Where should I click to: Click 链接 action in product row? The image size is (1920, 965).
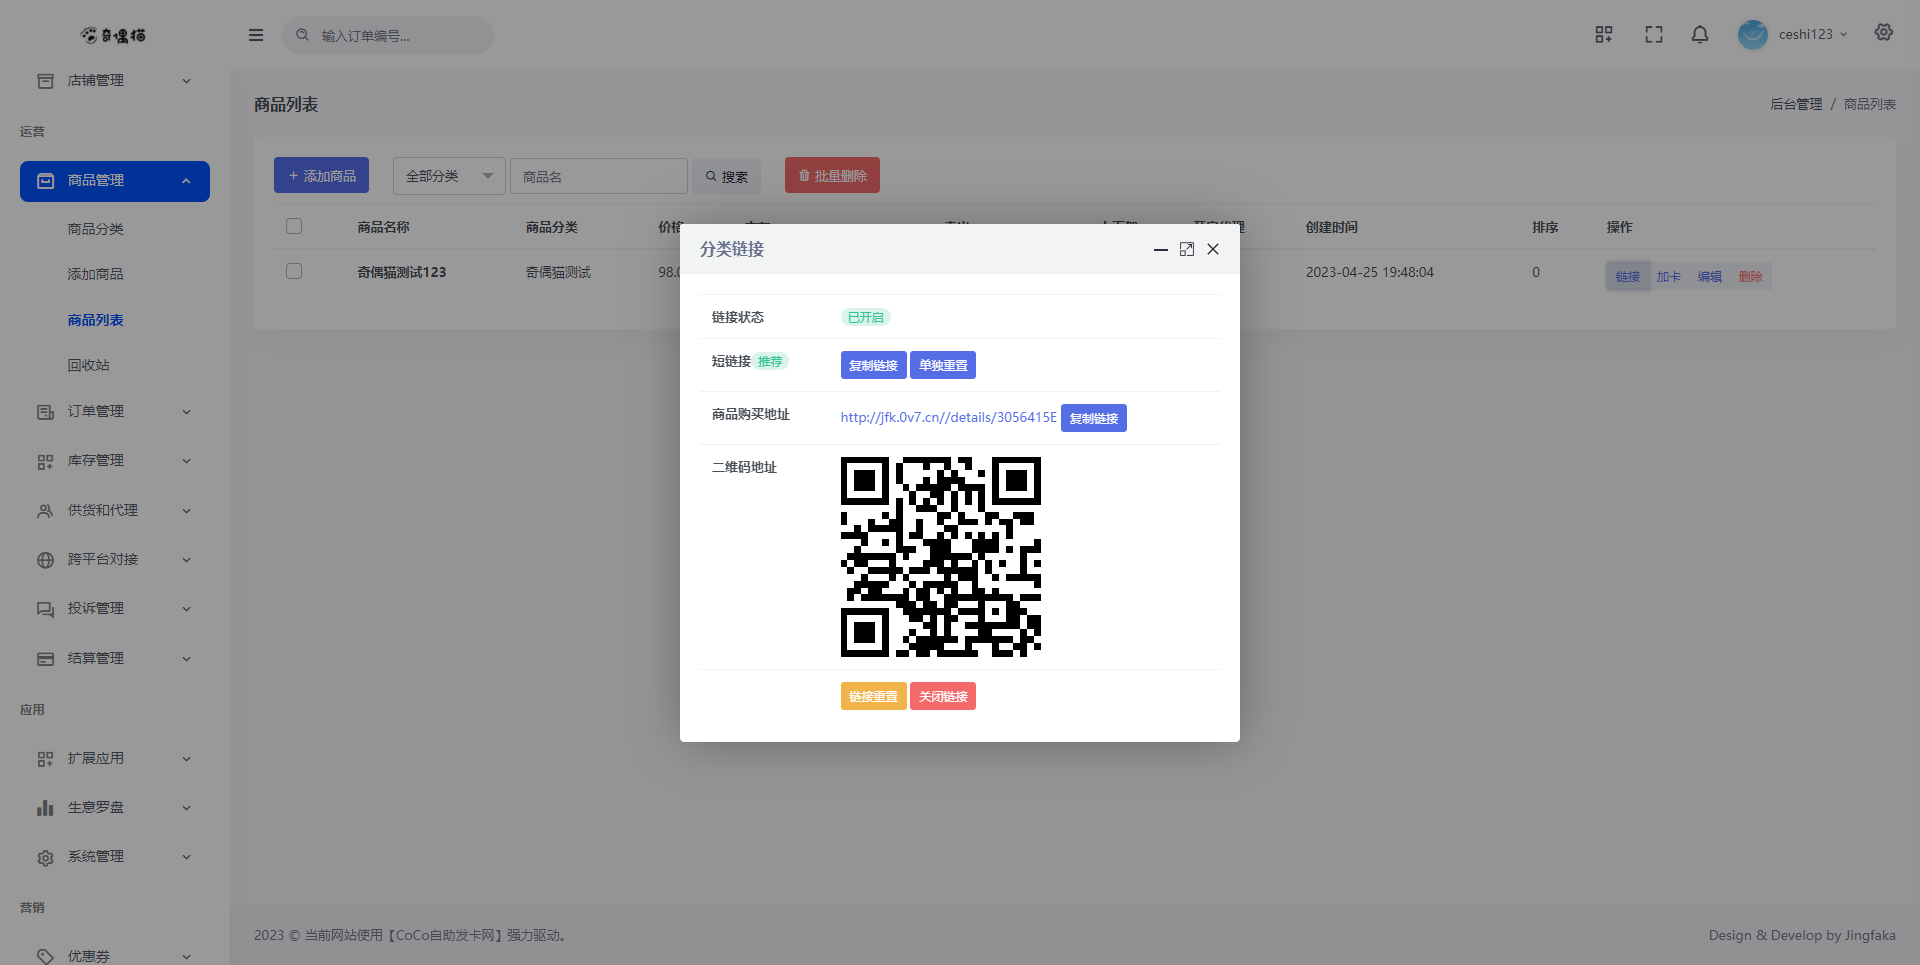point(1628,276)
